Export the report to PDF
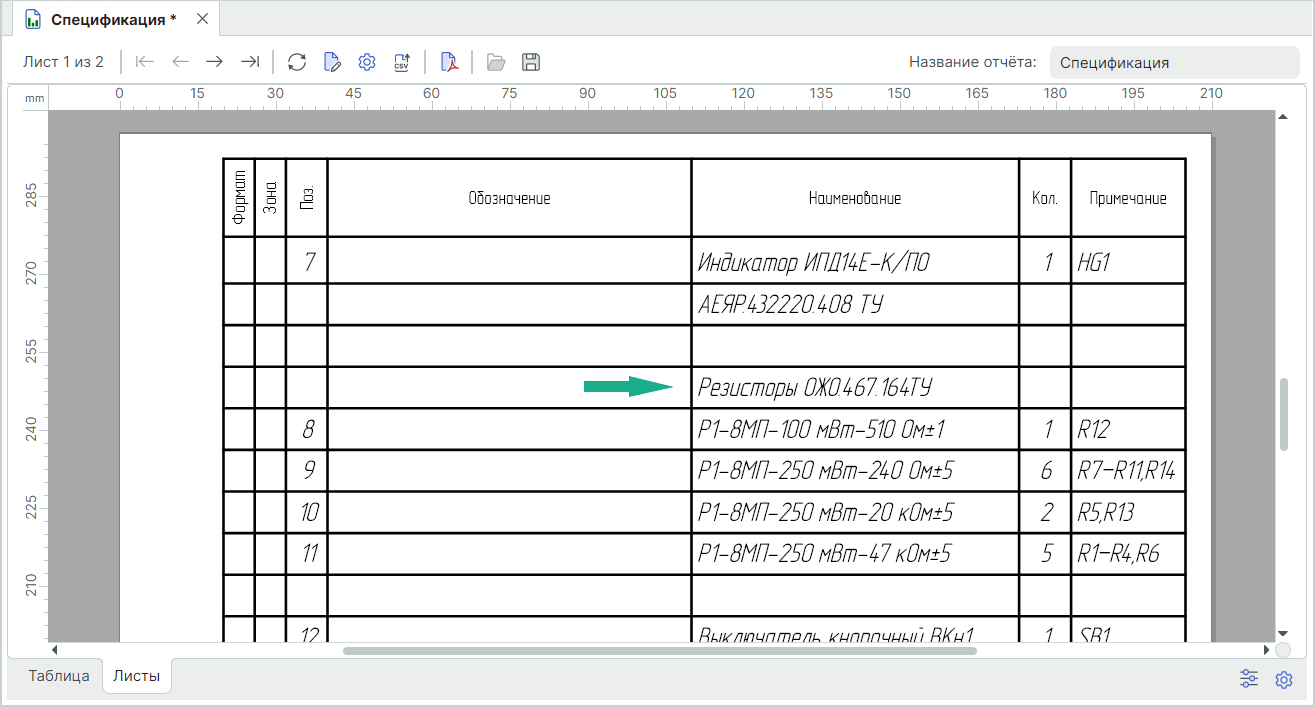This screenshot has width=1315, height=707. (449, 62)
